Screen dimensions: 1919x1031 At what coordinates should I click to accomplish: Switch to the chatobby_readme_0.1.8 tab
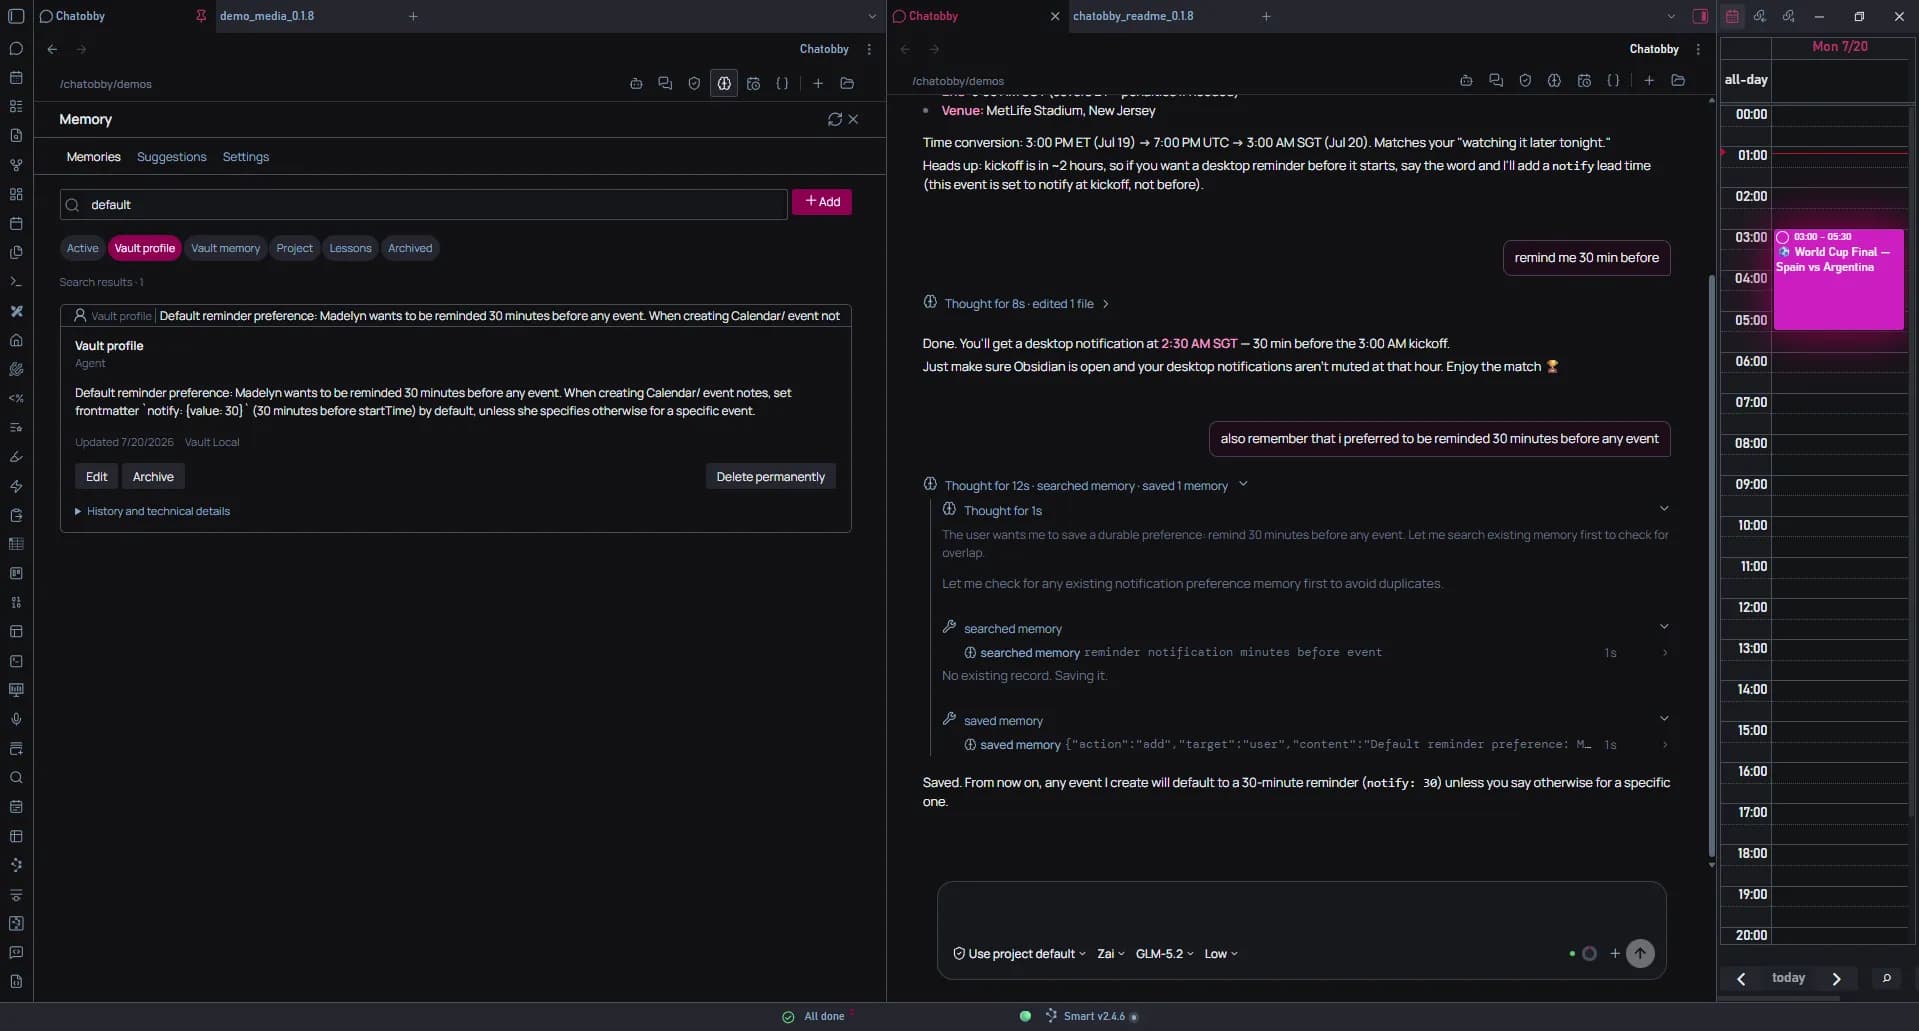(x=1132, y=16)
